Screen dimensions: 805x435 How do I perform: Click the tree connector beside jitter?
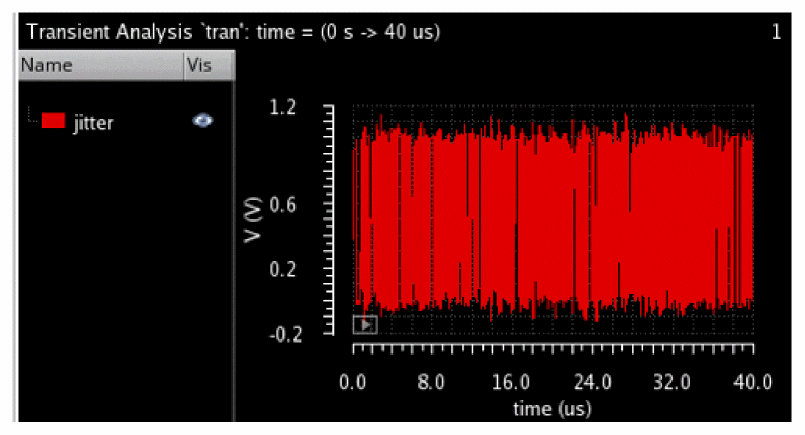pos(33,116)
